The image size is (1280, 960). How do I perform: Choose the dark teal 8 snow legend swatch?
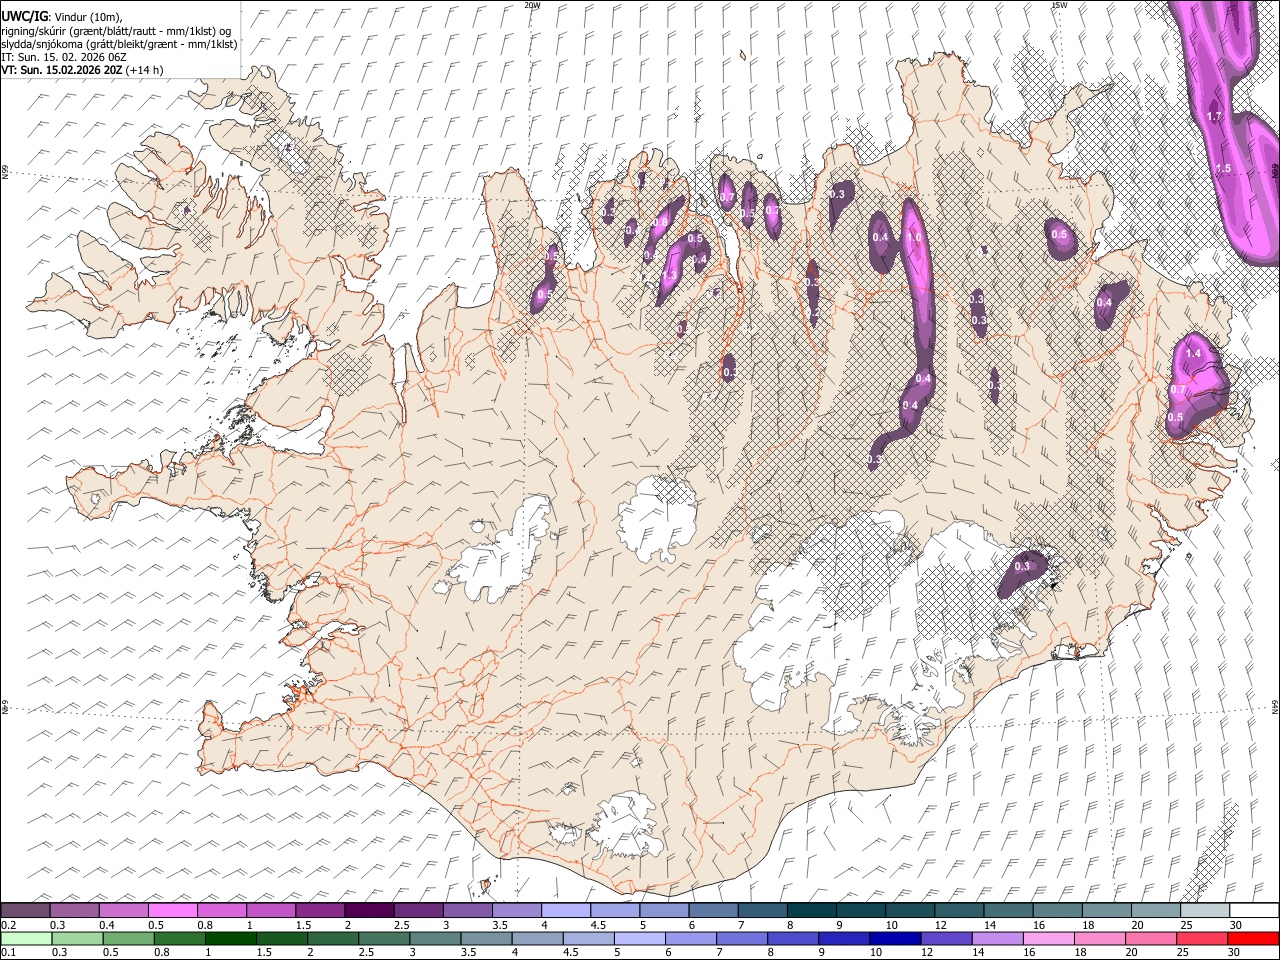(811, 911)
